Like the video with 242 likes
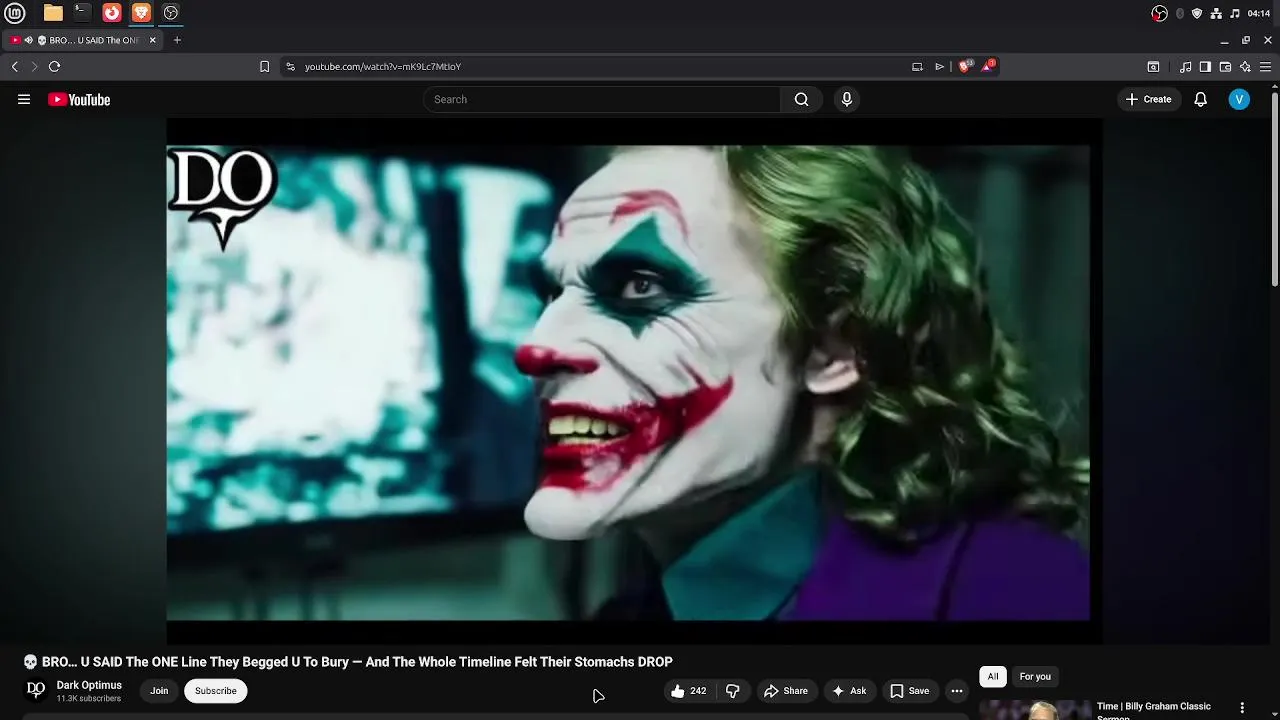The width and height of the screenshot is (1280, 720). click(x=689, y=690)
